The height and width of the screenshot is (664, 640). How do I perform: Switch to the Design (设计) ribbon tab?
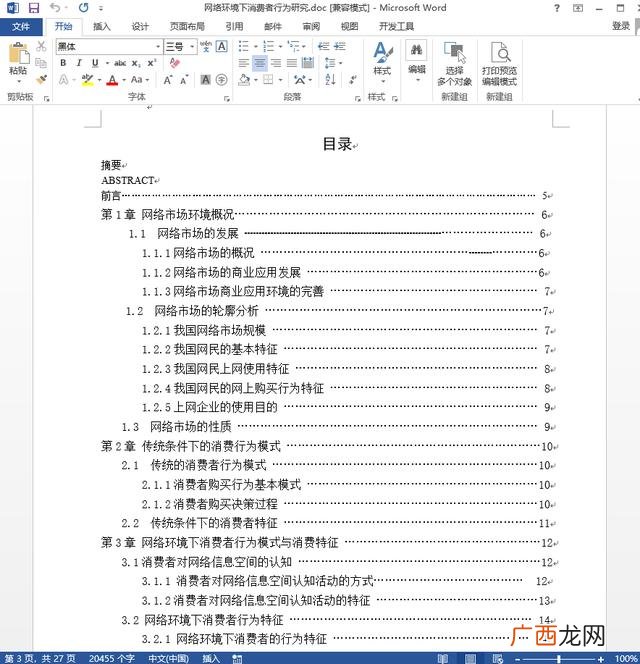click(140, 27)
